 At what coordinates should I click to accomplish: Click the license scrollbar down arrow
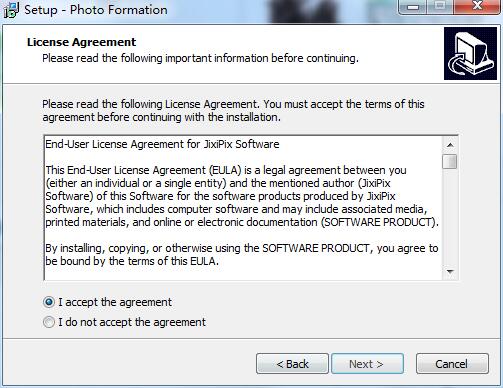click(x=450, y=272)
